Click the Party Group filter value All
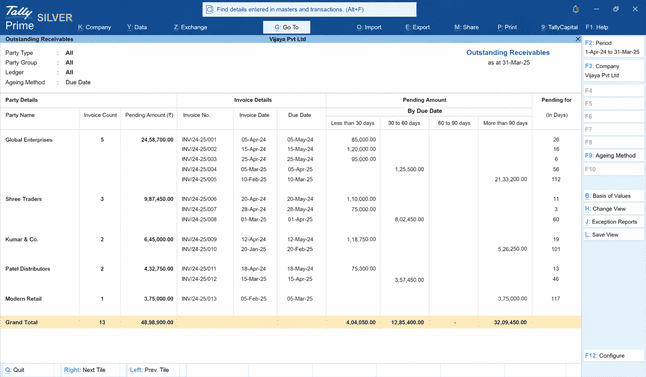 tap(69, 63)
